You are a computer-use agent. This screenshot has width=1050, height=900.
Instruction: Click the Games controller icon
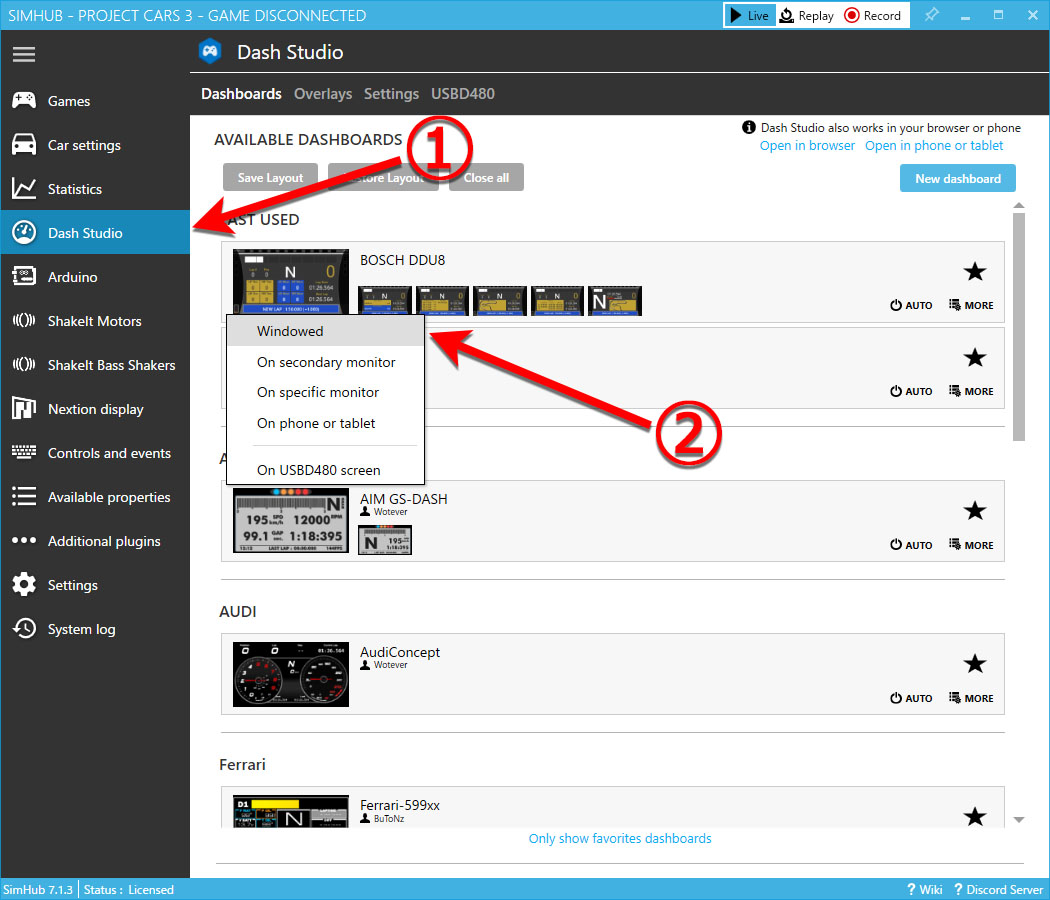24,100
